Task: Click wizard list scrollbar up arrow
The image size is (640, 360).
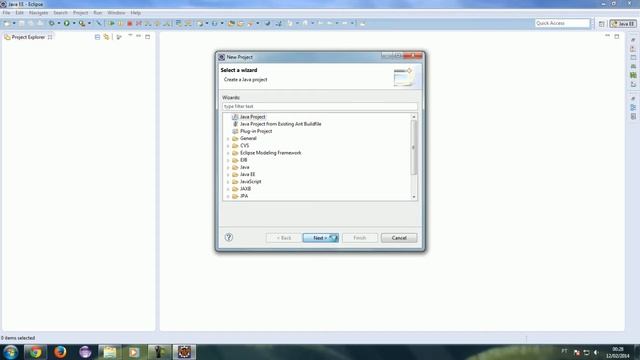Action: [x=414, y=117]
